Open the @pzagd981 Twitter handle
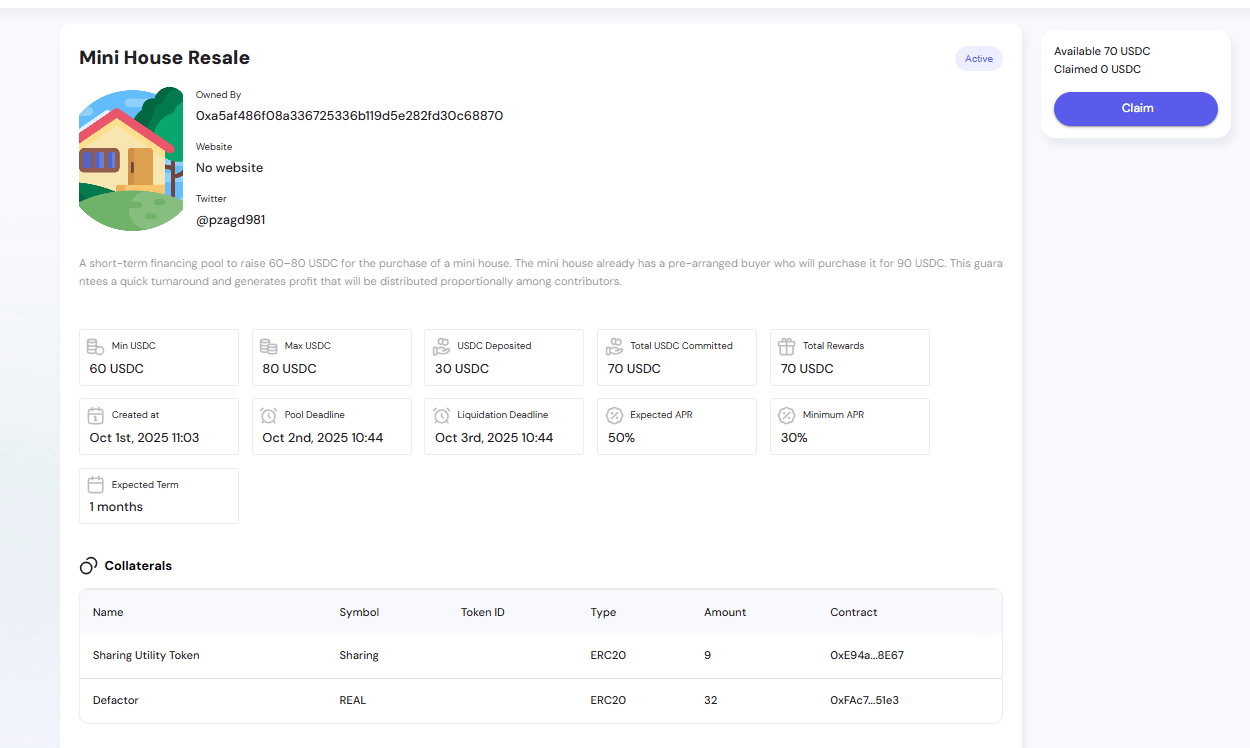Image resolution: width=1250 pixels, height=748 pixels. point(230,220)
